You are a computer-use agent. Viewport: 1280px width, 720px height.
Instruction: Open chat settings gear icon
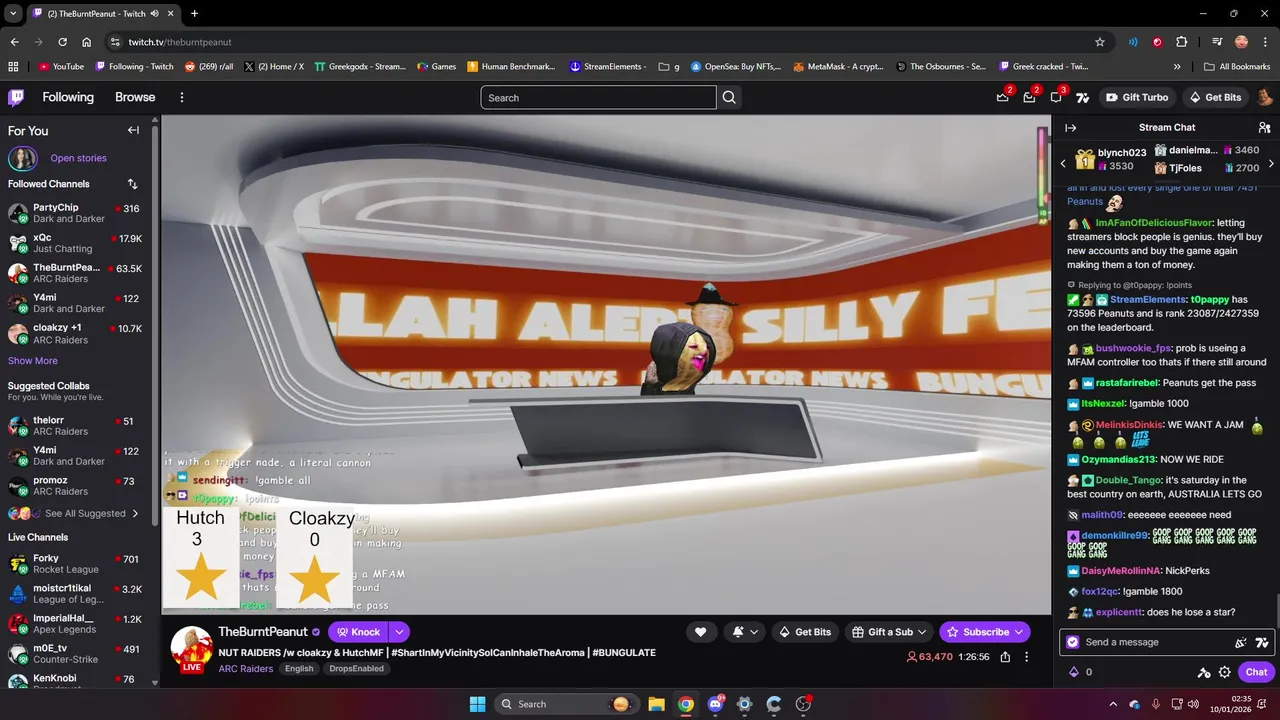click(1225, 672)
